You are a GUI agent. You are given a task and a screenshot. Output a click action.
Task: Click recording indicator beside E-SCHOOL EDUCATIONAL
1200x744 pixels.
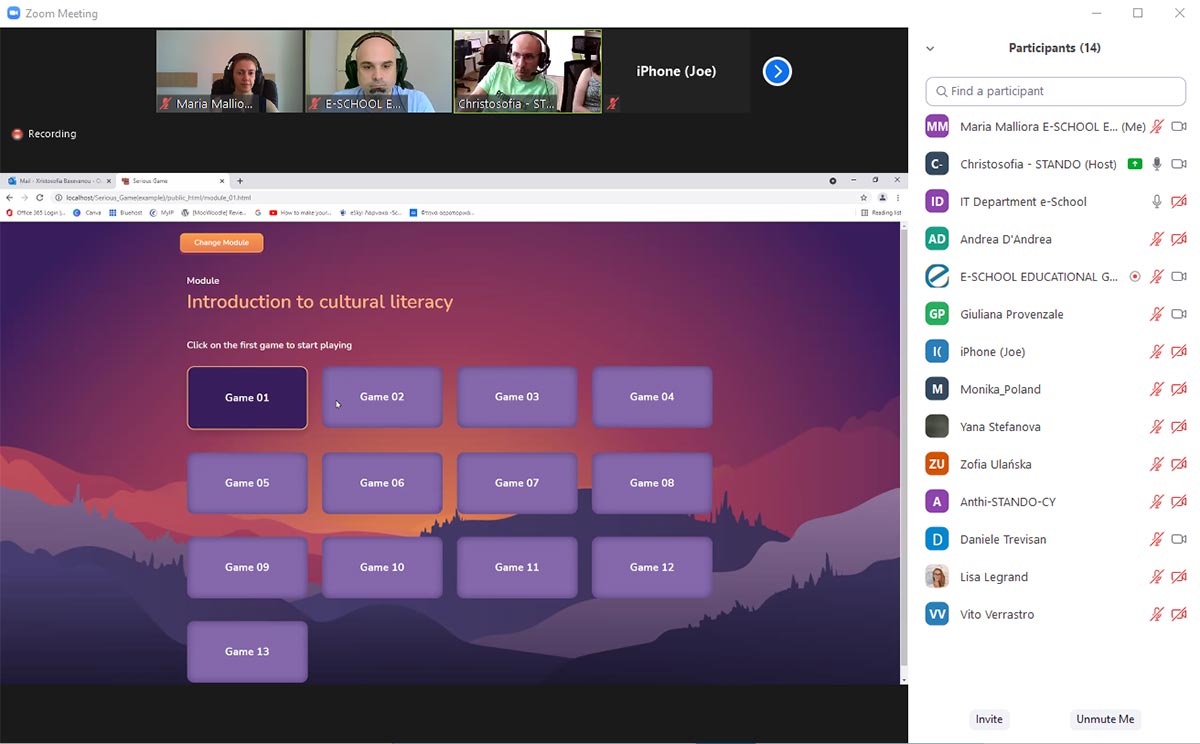1135,277
